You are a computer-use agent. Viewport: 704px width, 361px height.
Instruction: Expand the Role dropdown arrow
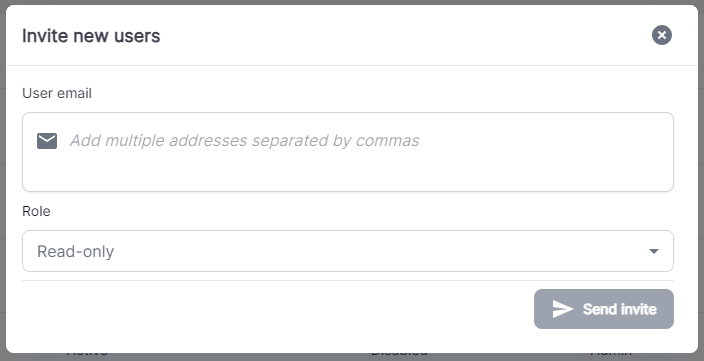(654, 251)
